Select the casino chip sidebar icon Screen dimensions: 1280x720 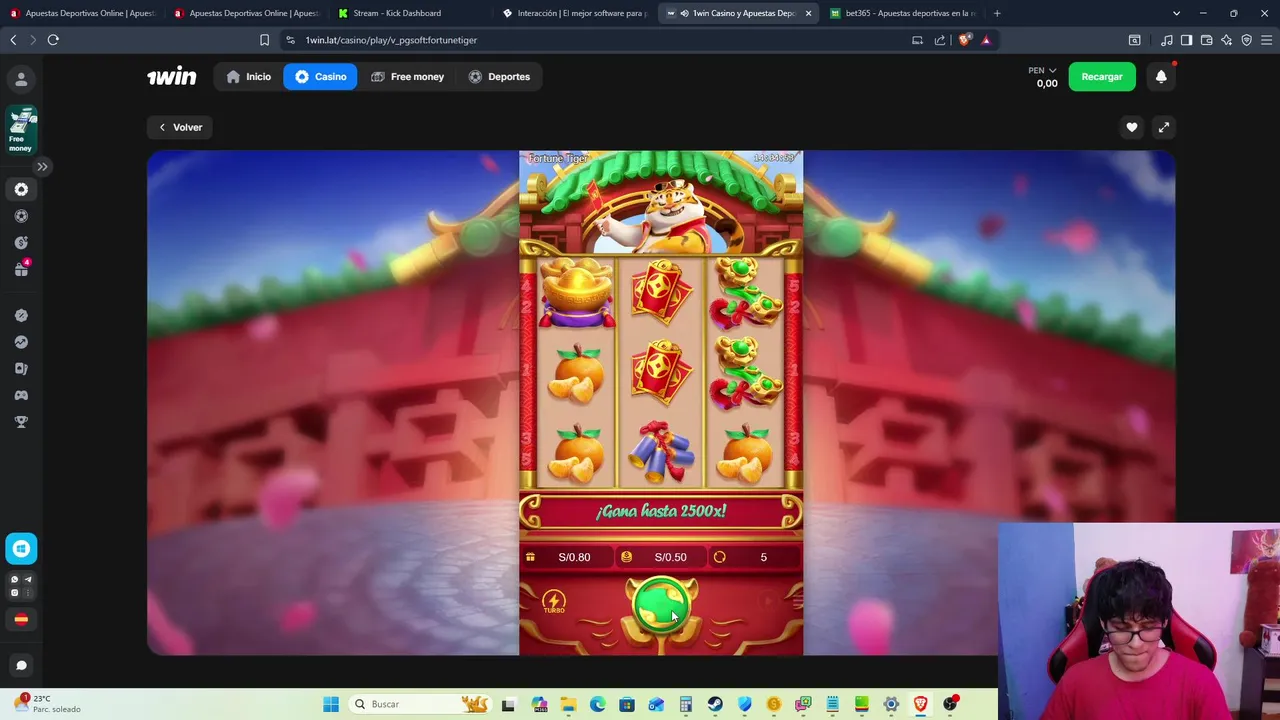(x=21, y=189)
